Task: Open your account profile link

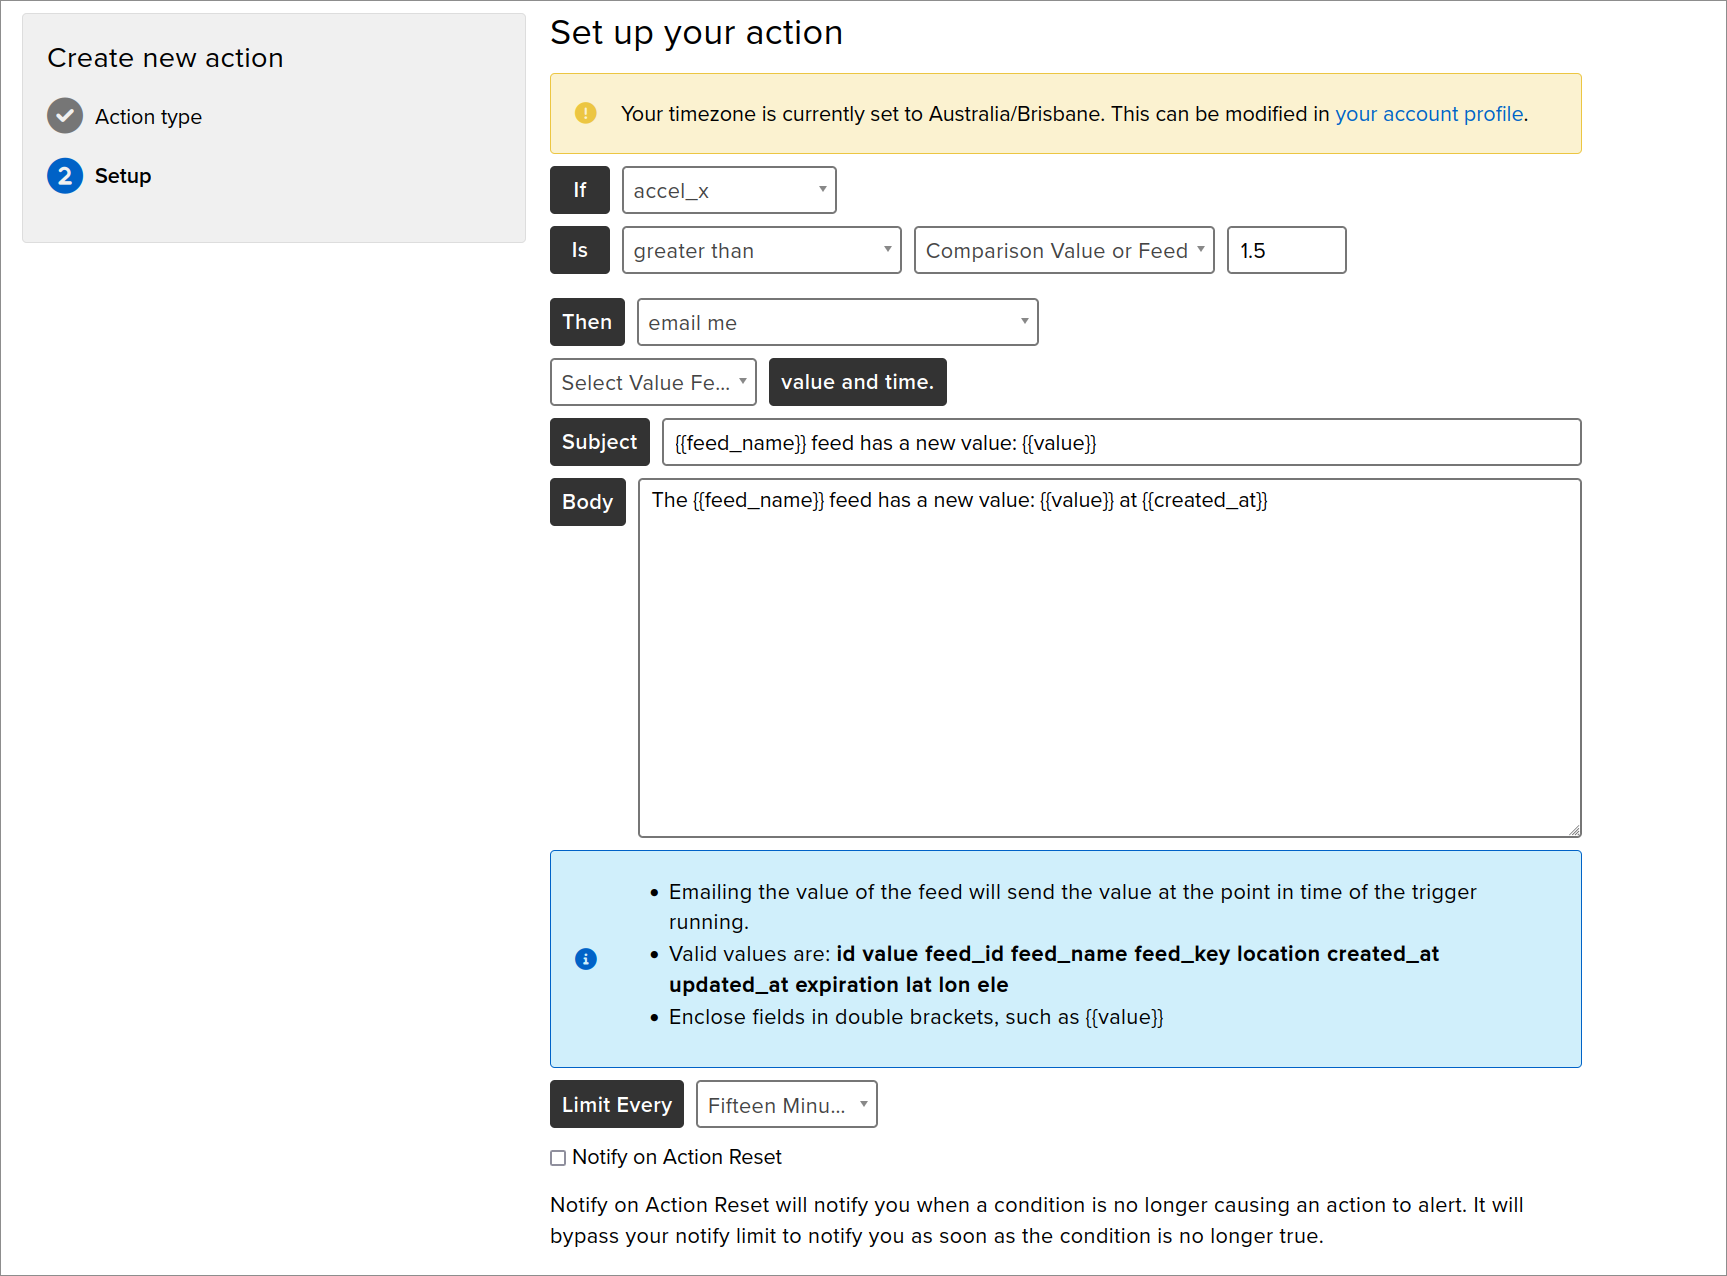Action: (x=1429, y=114)
